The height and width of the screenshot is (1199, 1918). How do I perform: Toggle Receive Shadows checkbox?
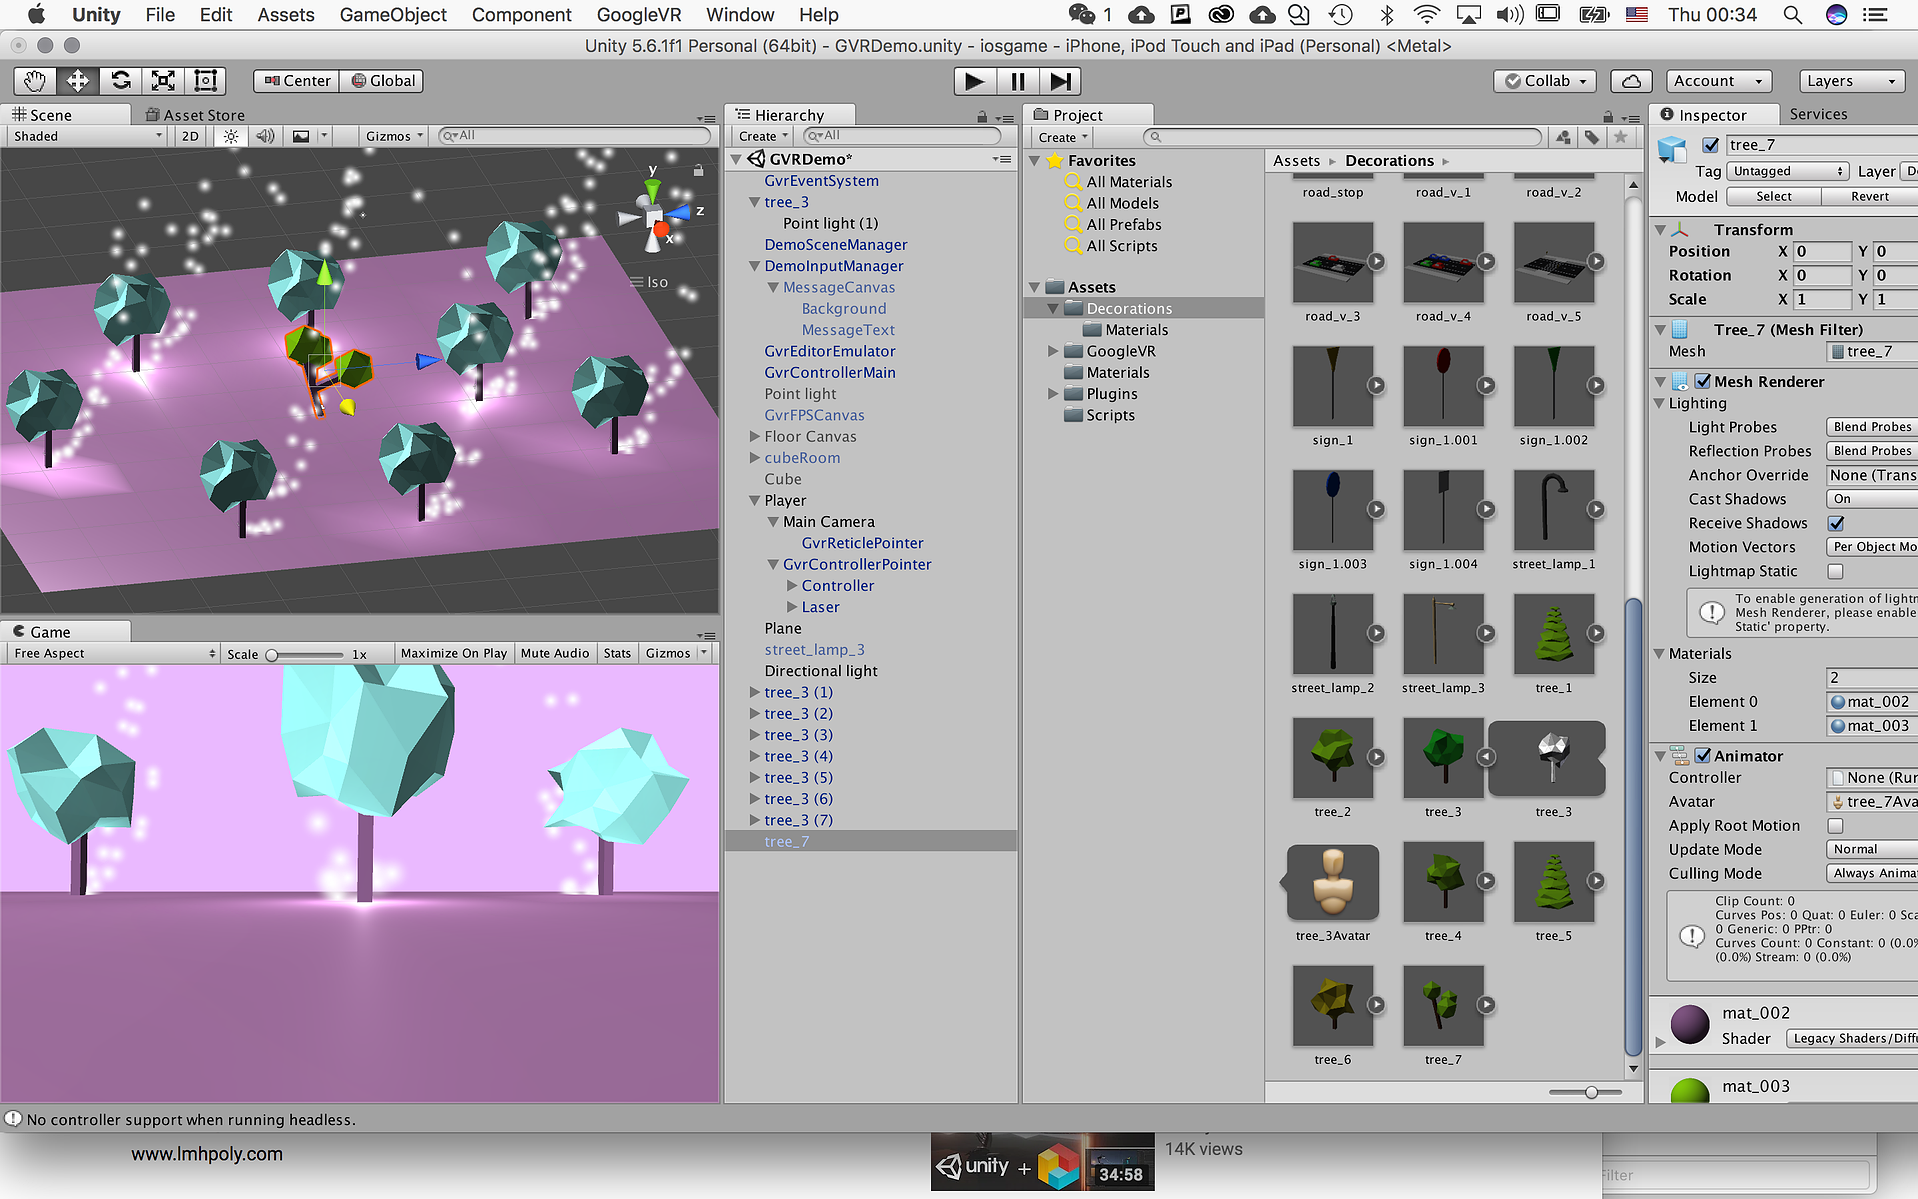click(x=1836, y=523)
